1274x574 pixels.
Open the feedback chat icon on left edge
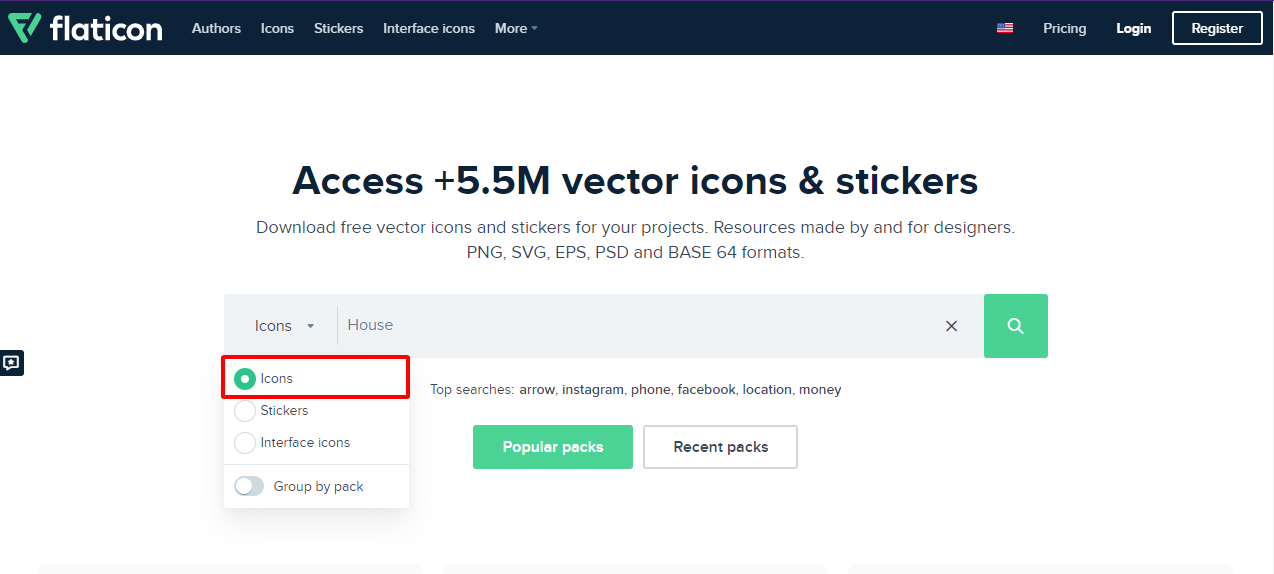pyautogui.click(x=11, y=363)
